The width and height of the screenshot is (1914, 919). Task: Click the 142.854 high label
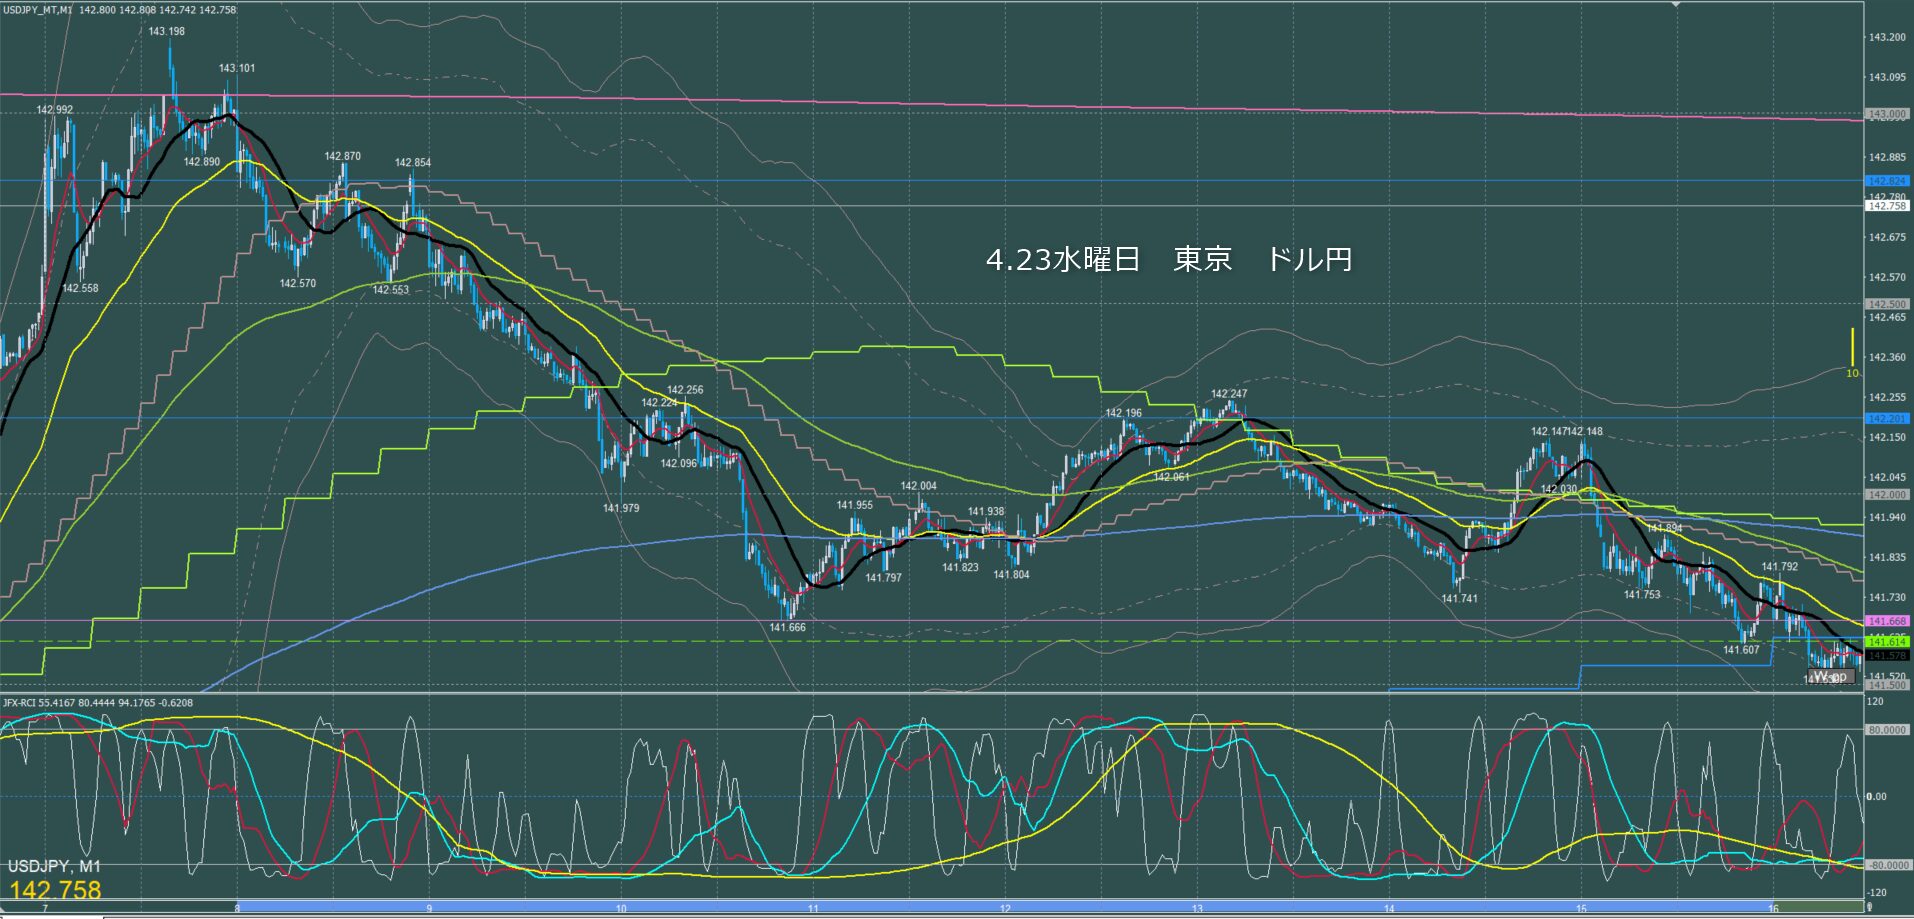point(413,163)
